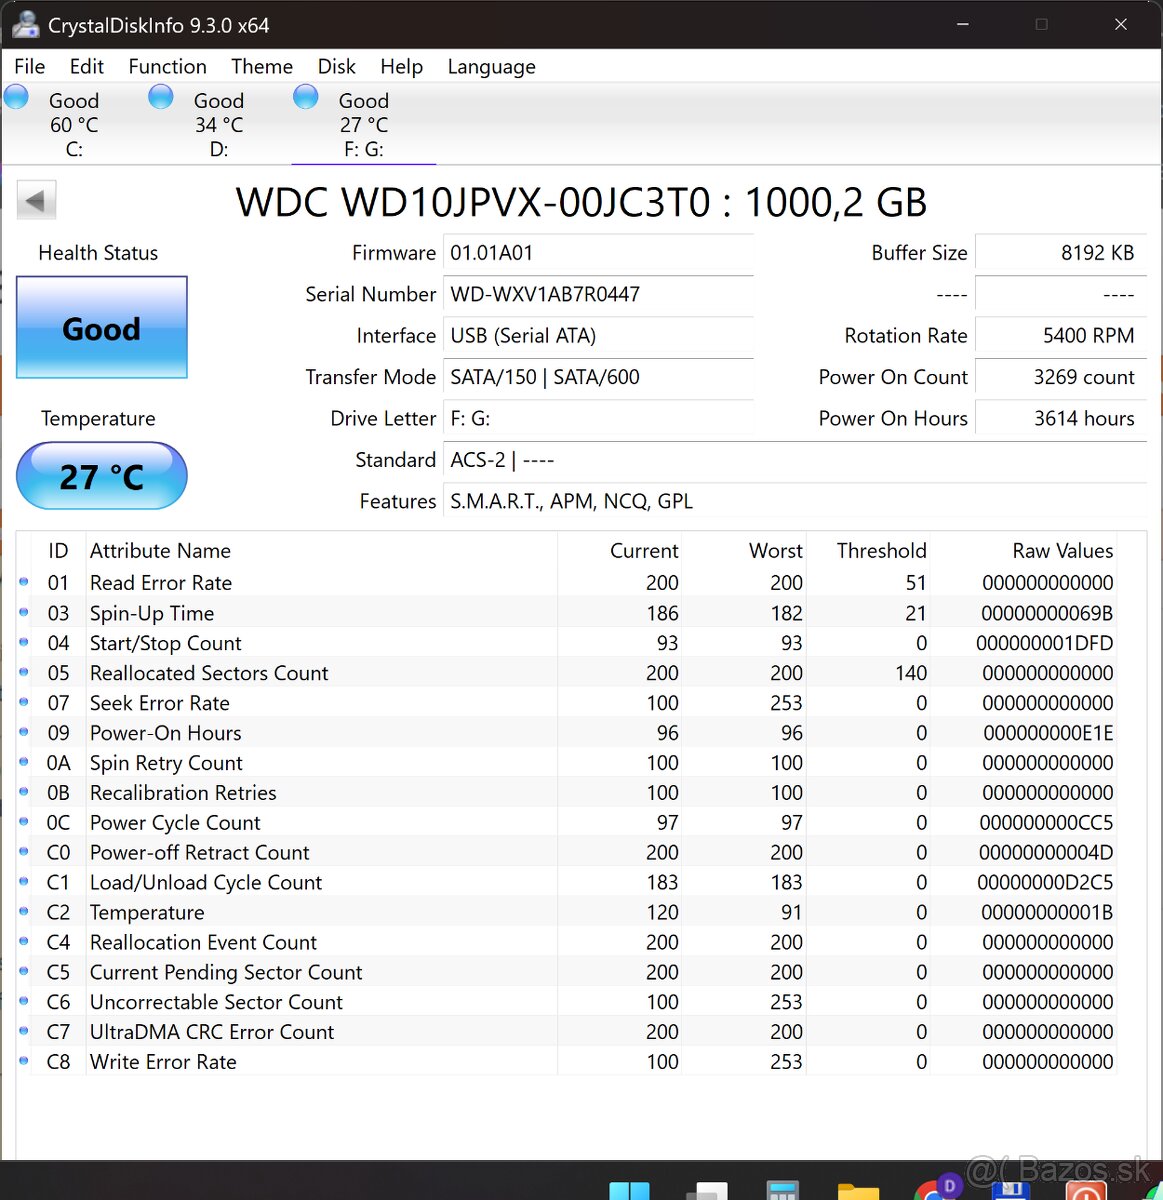The height and width of the screenshot is (1200, 1163).
Task: Close the CrystalDiskInfo window
Action: 1121,24
